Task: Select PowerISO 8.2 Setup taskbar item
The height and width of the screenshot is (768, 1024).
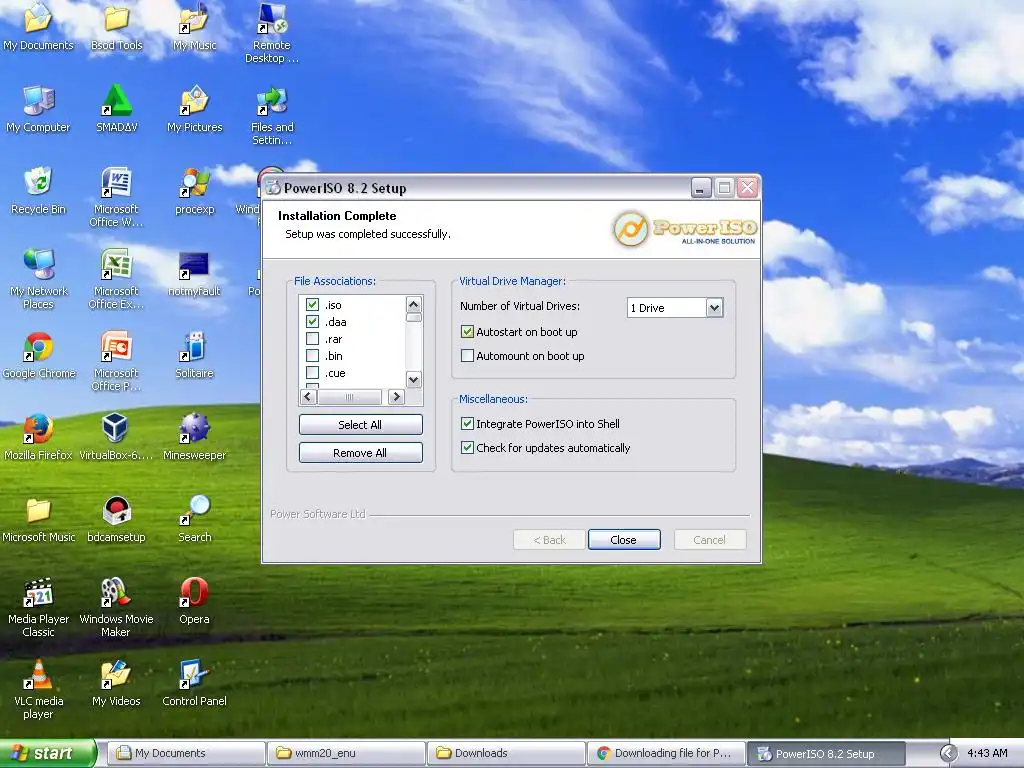Action: point(827,754)
